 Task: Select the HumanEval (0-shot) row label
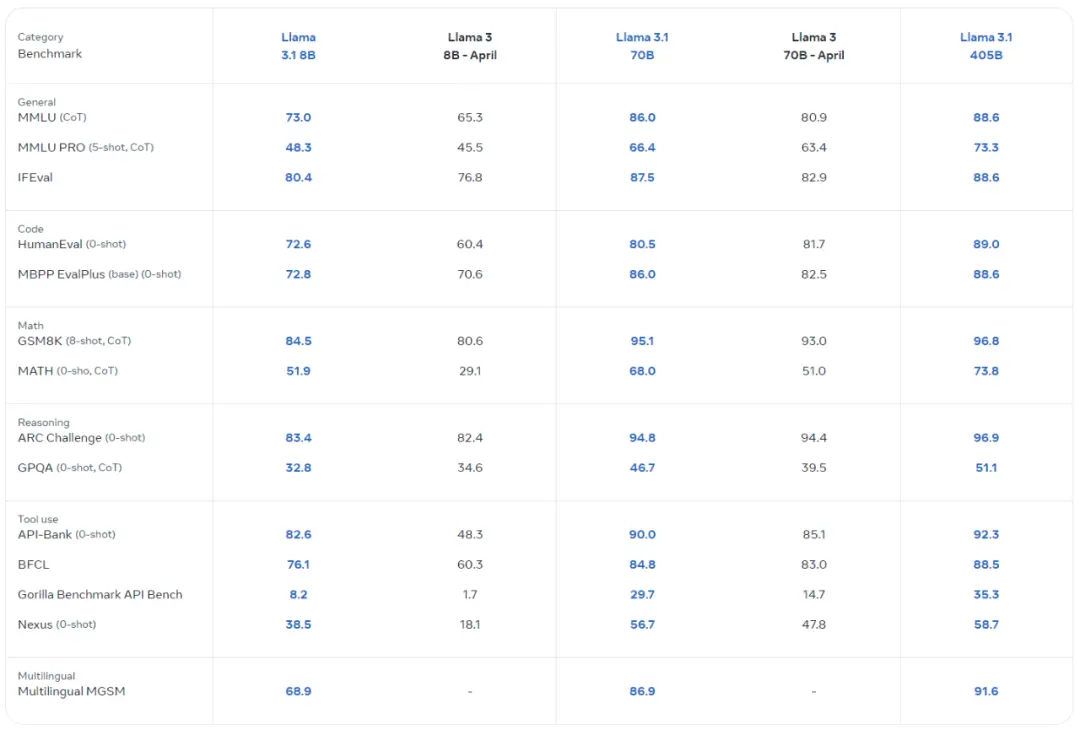coord(72,244)
